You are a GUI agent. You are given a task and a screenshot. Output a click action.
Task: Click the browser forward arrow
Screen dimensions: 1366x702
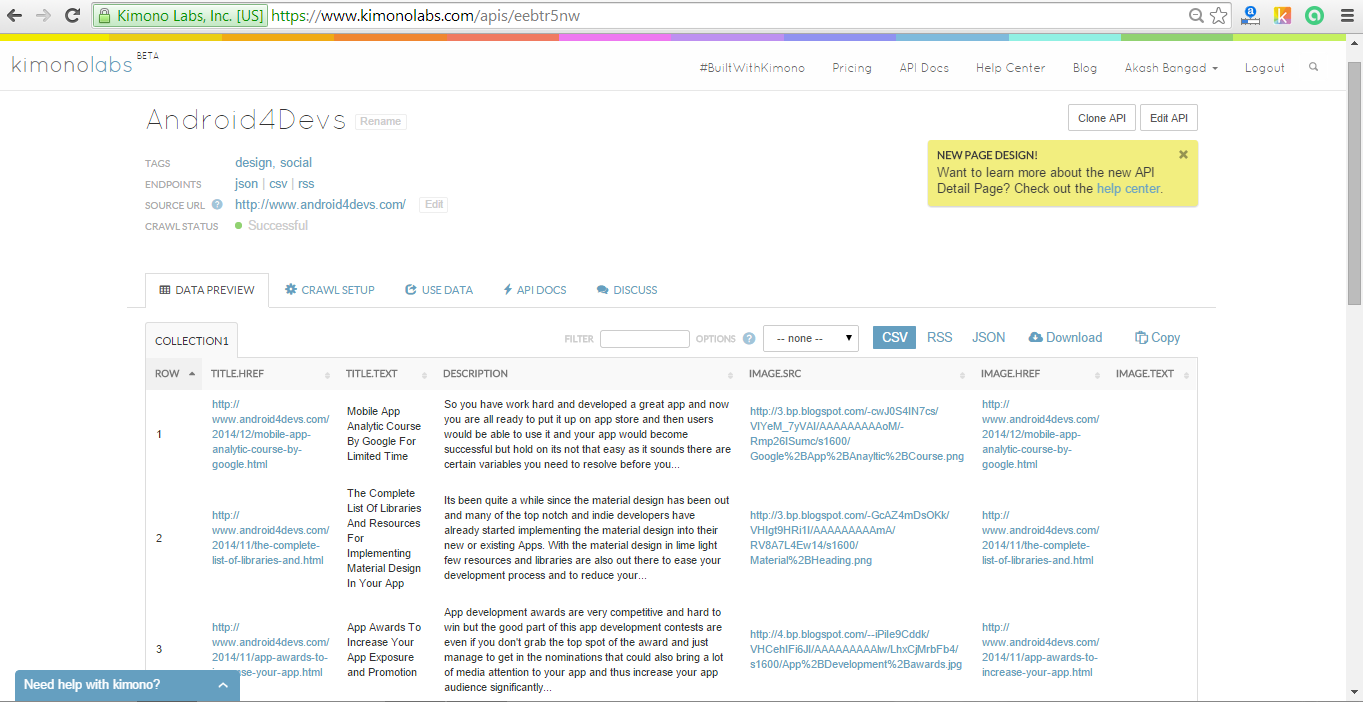coord(44,16)
